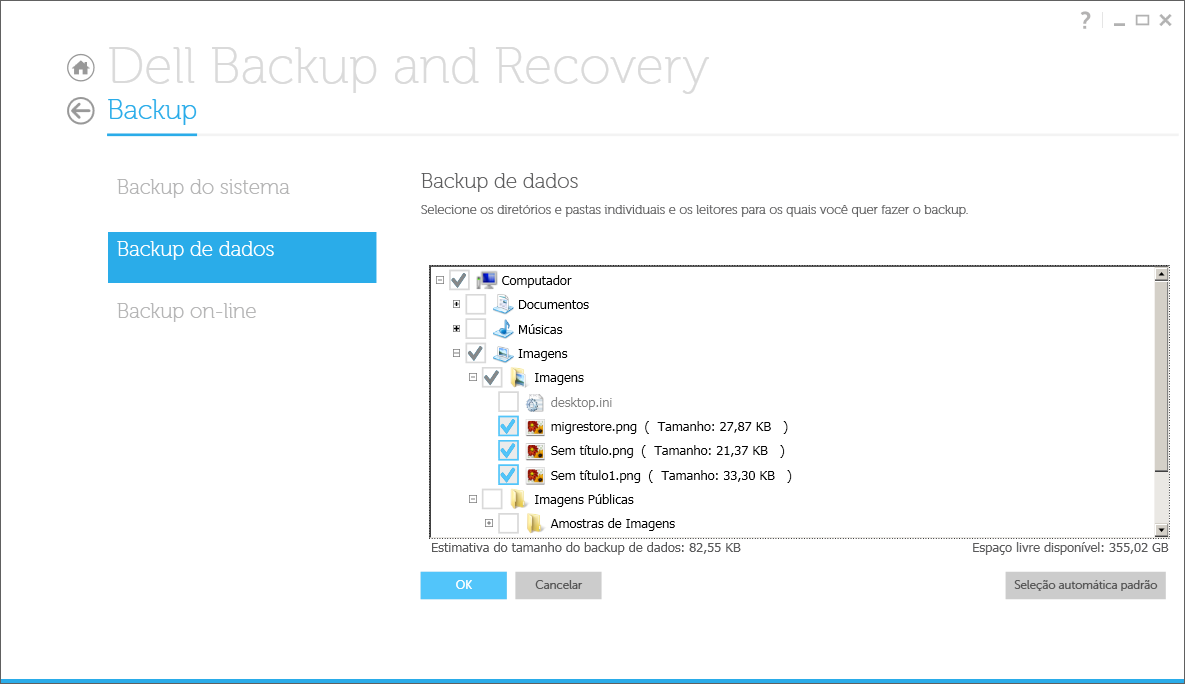Click the nested Imagens folder icon
Viewport: 1185px width, 684px height.
[518, 378]
